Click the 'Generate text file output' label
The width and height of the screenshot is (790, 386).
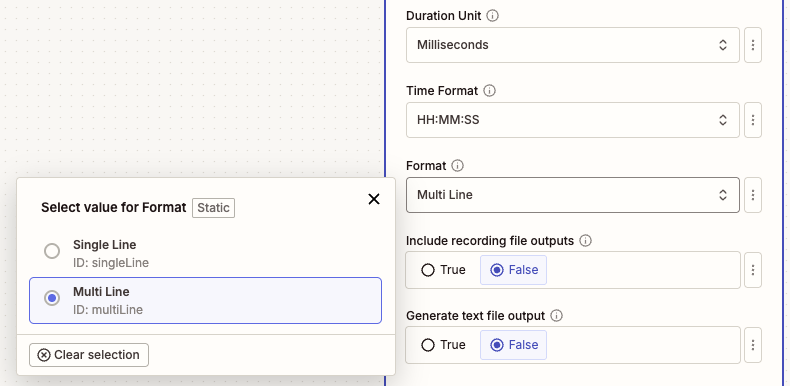click(476, 316)
